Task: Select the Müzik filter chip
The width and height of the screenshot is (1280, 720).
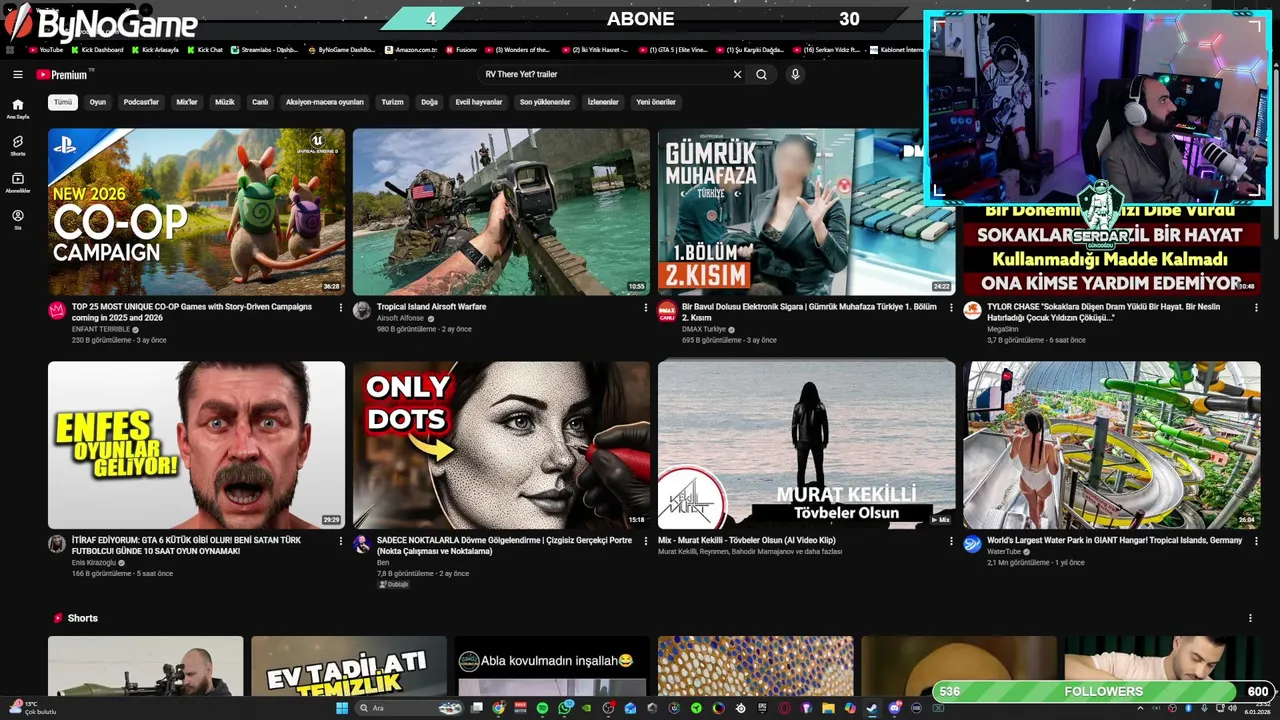Action: tap(225, 102)
